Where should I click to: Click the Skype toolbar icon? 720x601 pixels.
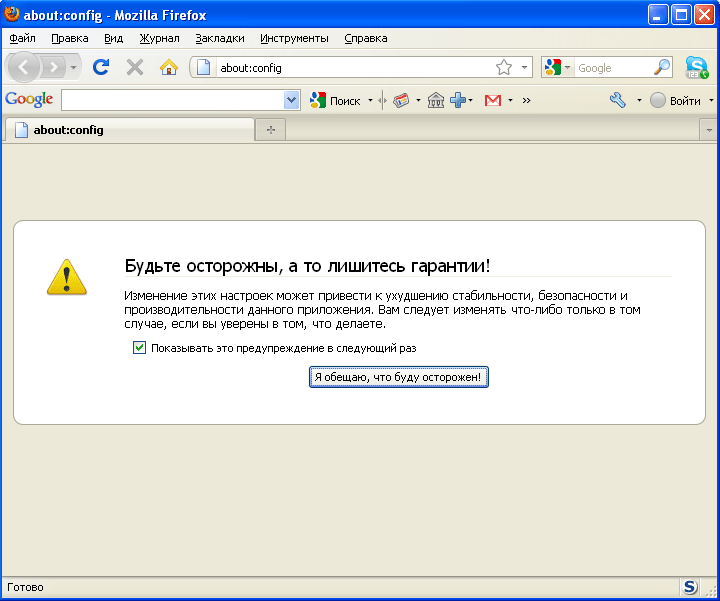[x=696, y=68]
